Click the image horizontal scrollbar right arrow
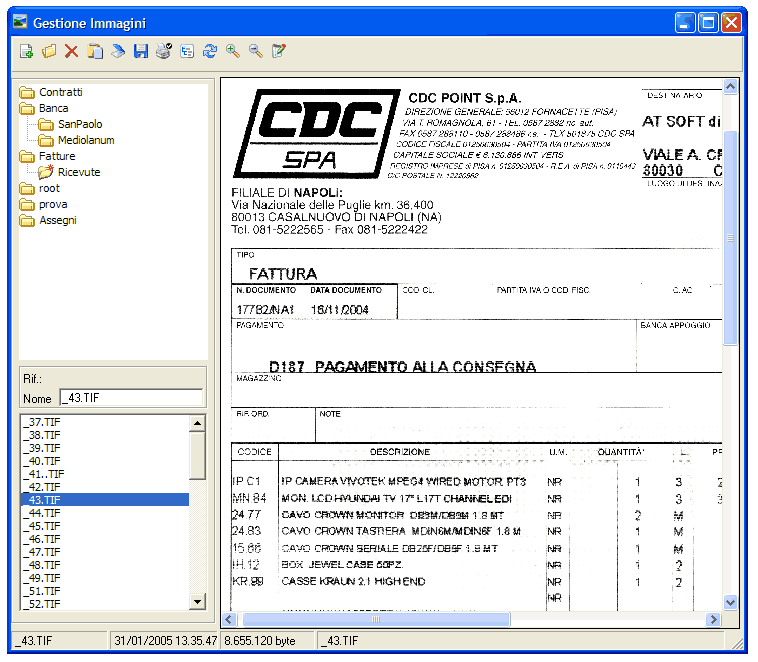Viewport: 758px width, 662px height. pos(711,620)
